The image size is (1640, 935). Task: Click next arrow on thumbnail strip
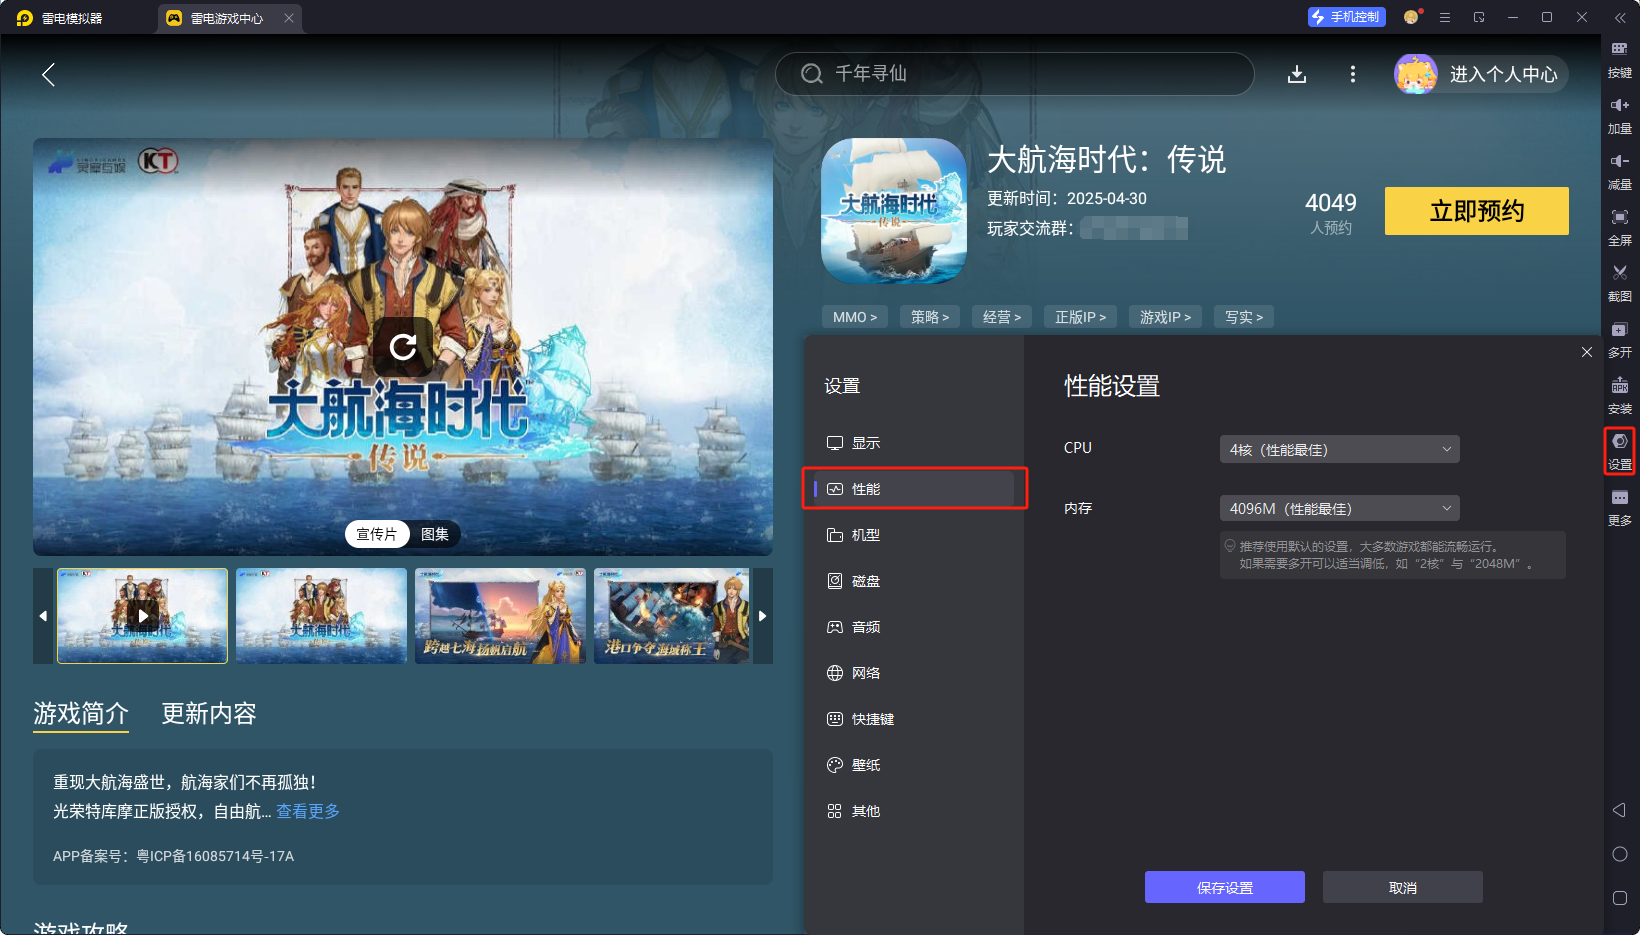763,616
